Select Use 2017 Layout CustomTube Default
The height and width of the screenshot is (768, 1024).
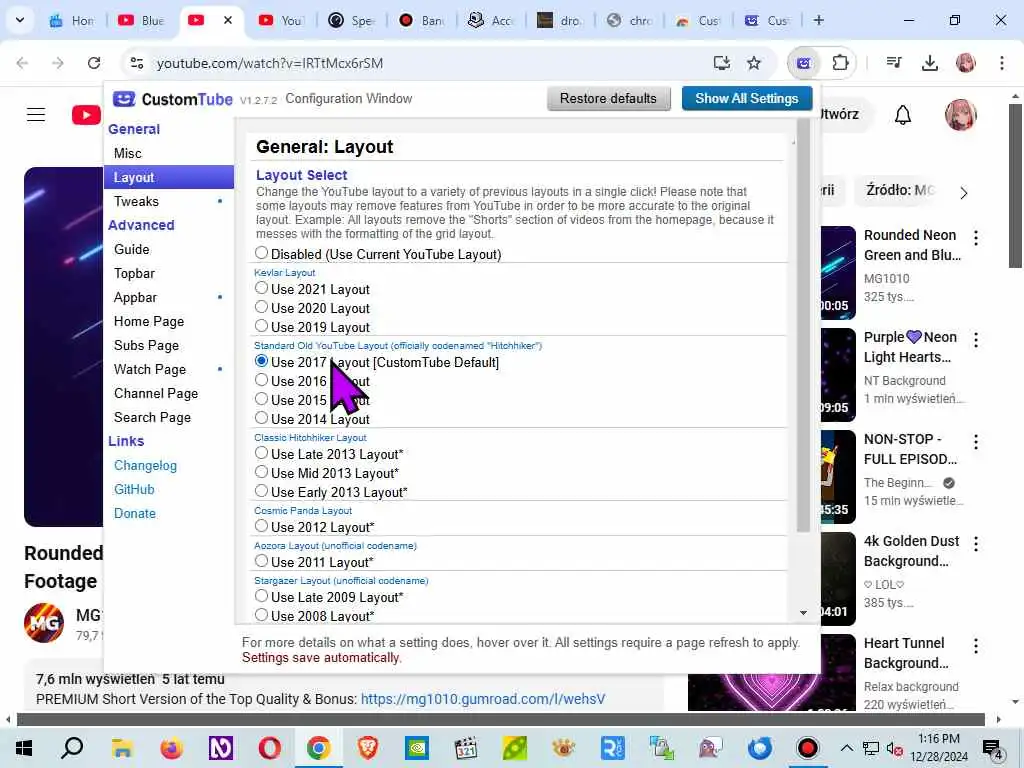click(261, 360)
